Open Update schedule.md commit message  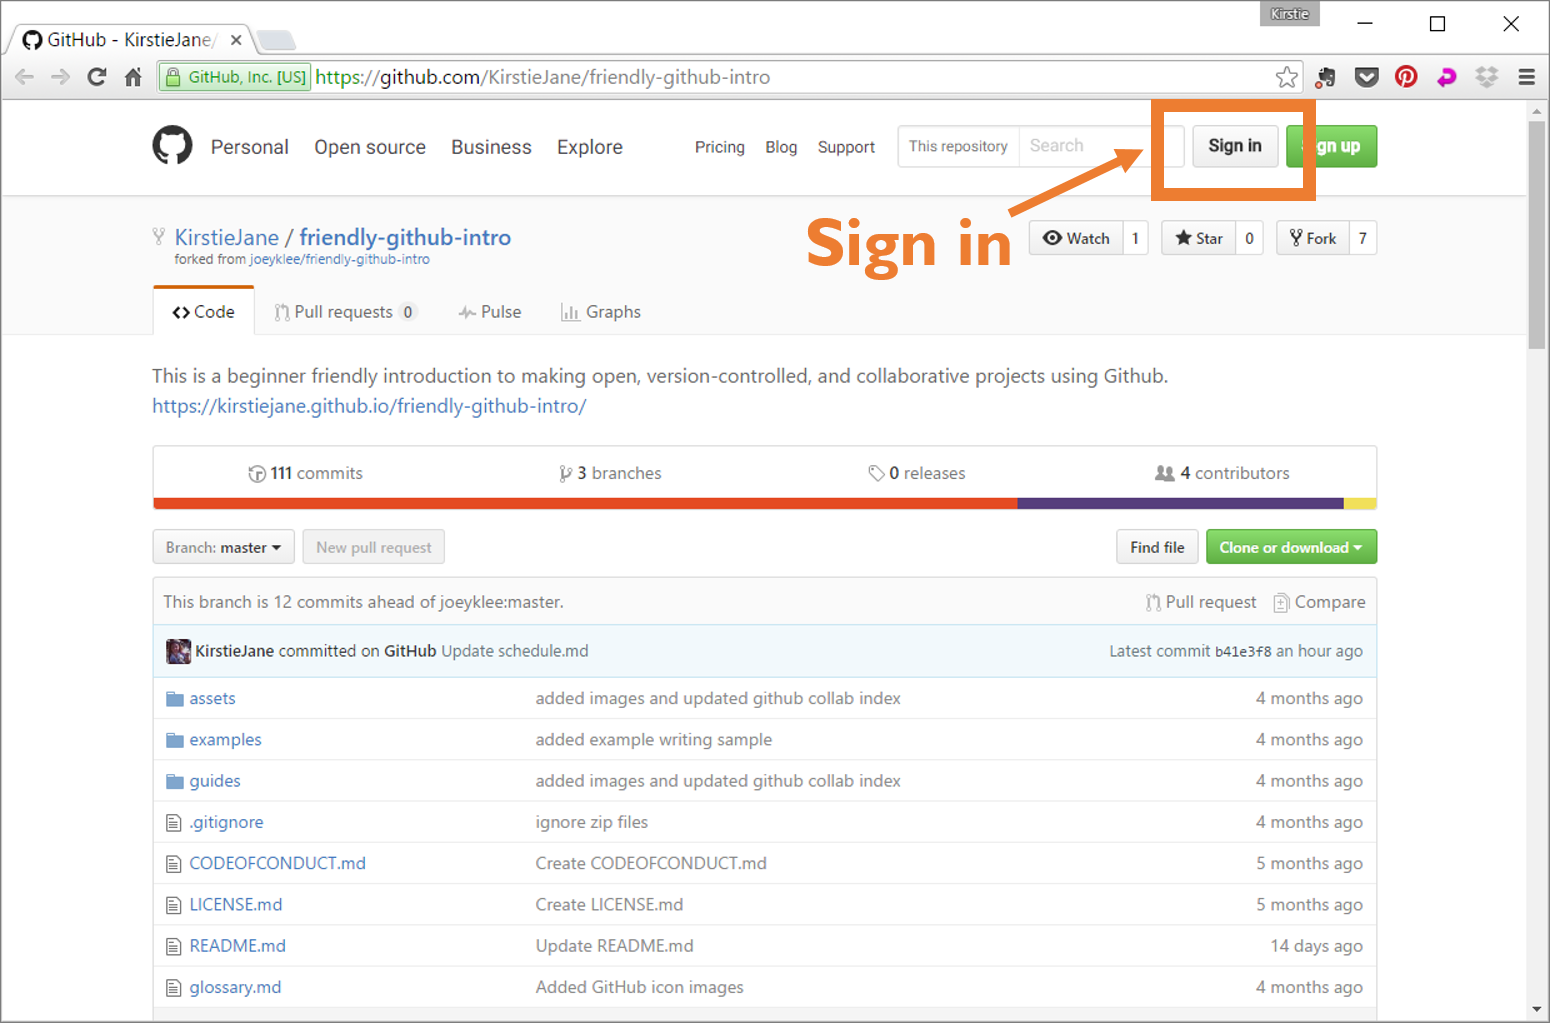click(x=515, y=651)
